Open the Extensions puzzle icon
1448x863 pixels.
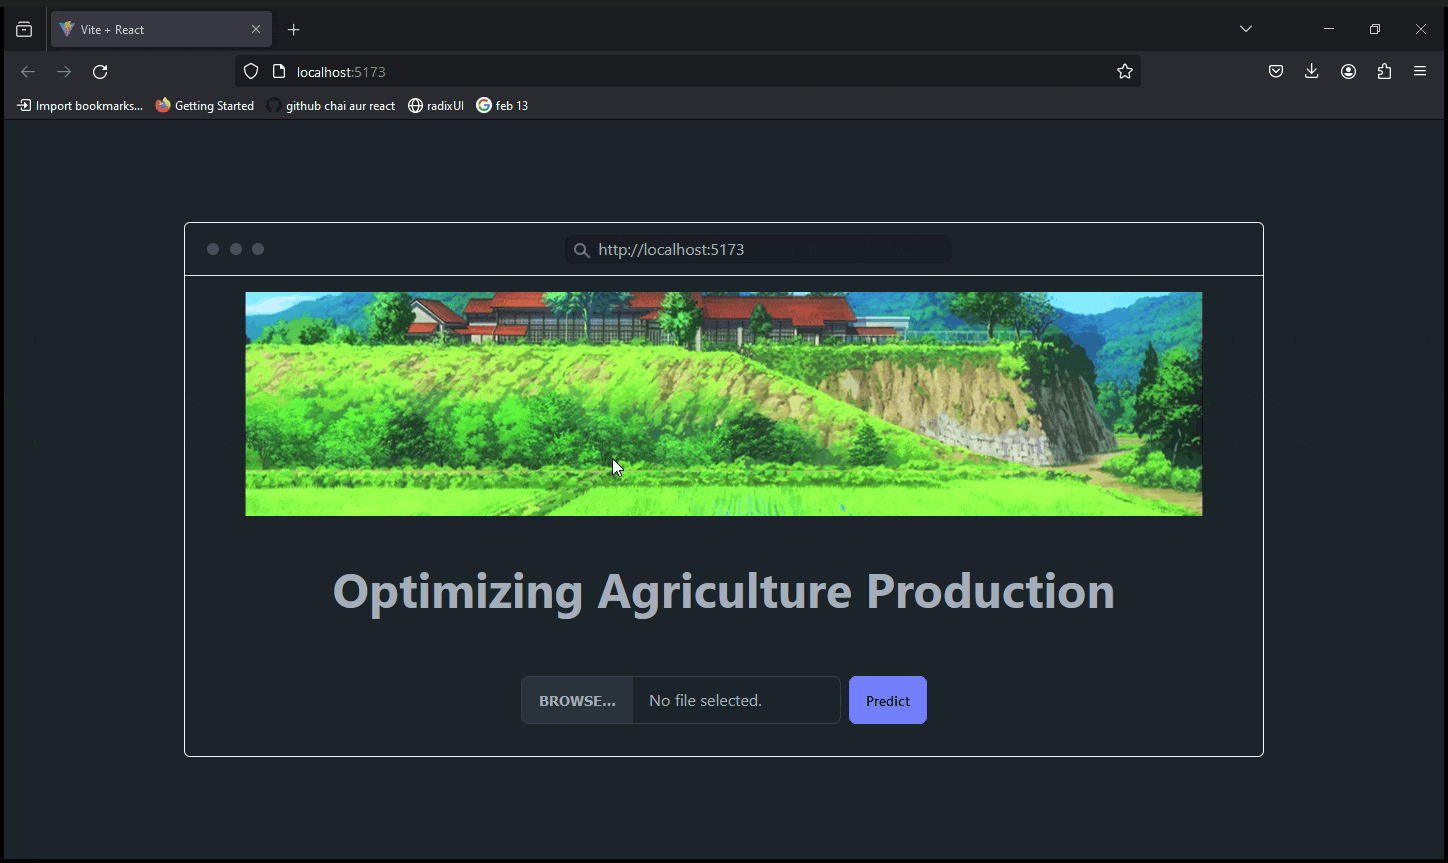(1384, 72)
